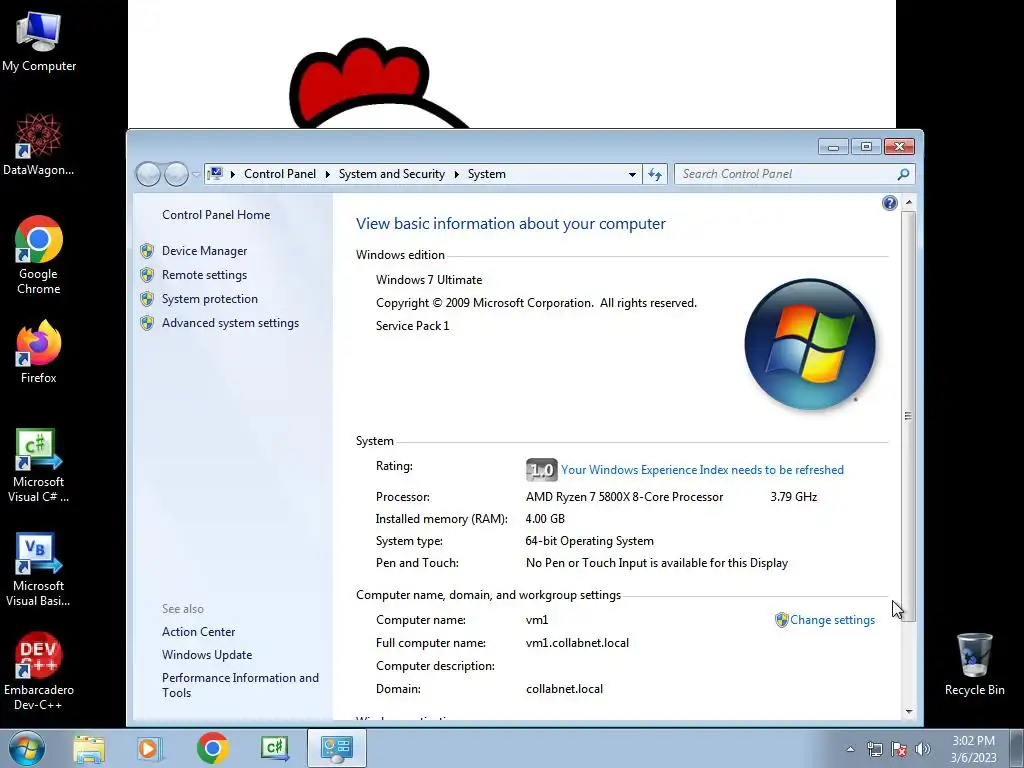Open the Action Center flag tray icon
The height and width of the screenshot is (768, 1024).
point(899,749)
